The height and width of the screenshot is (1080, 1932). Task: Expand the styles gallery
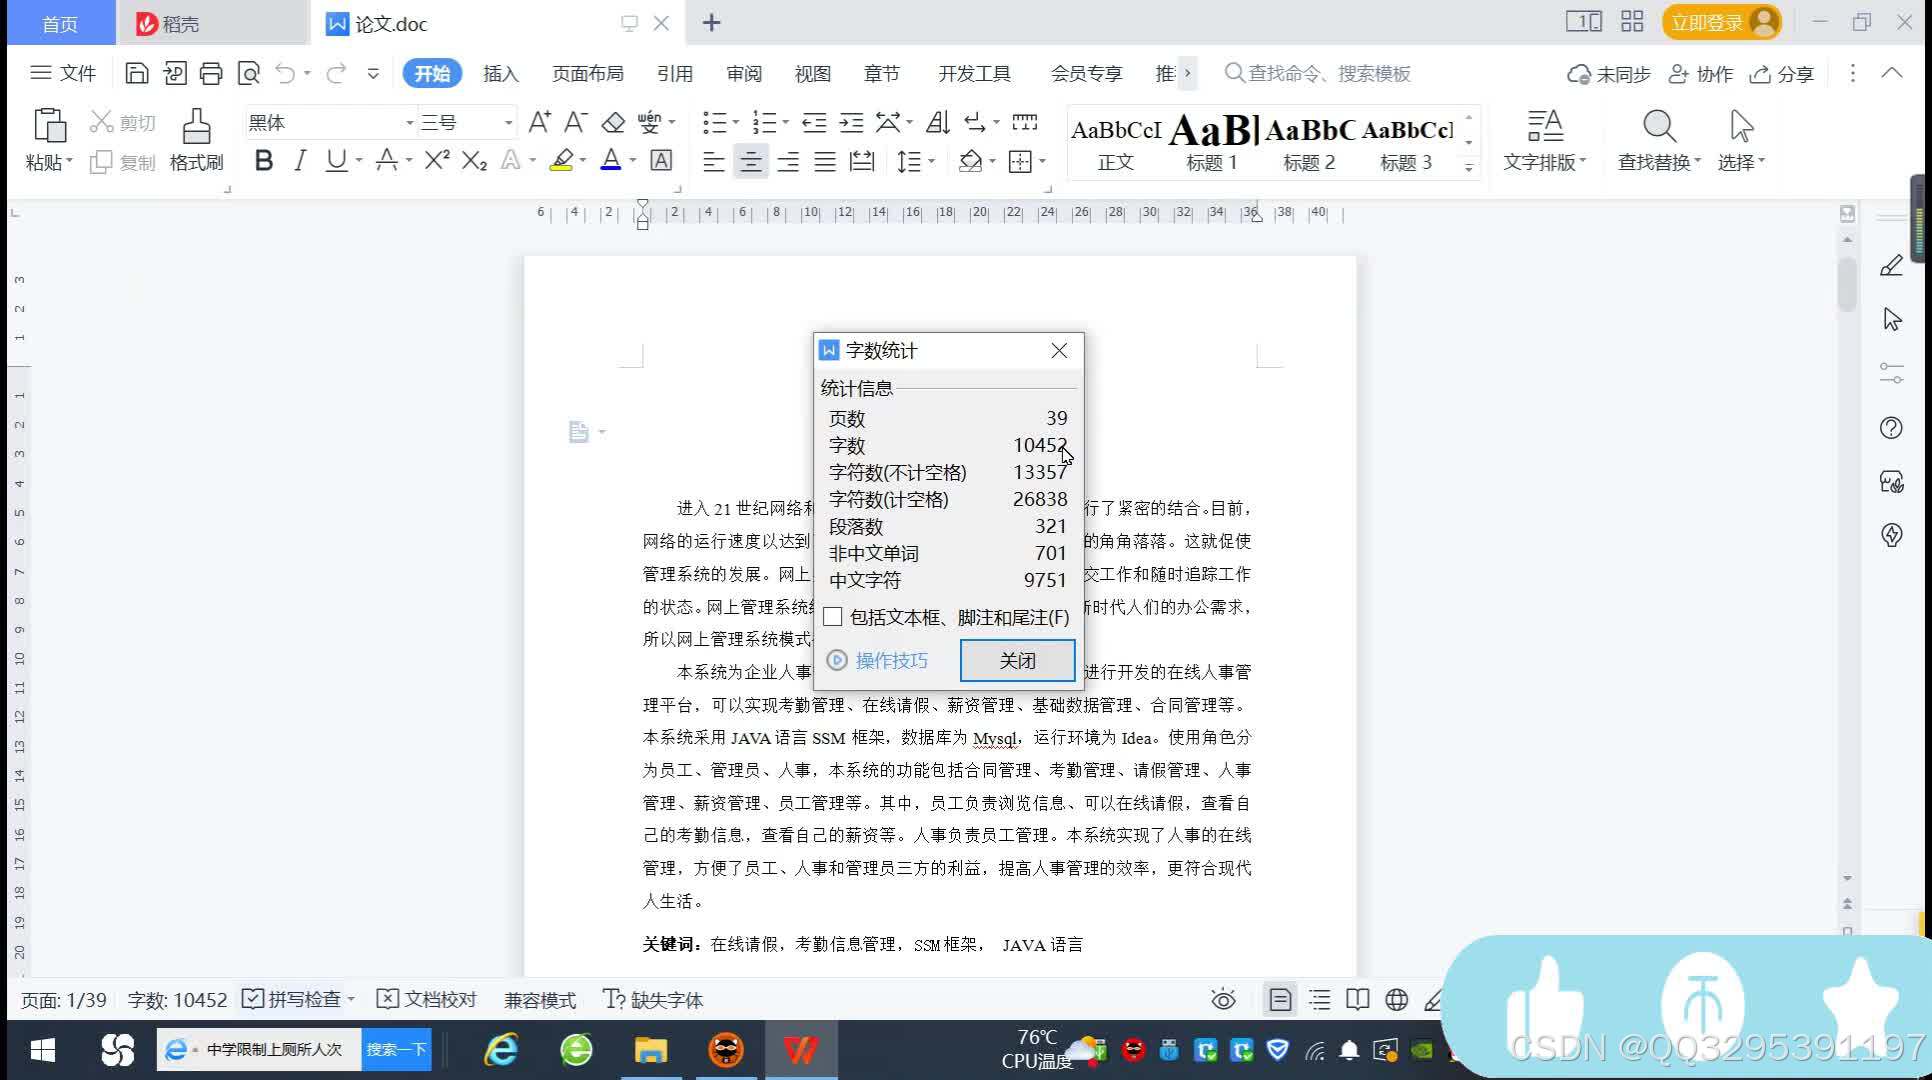pyautogui.click(x=1469, y=167)
